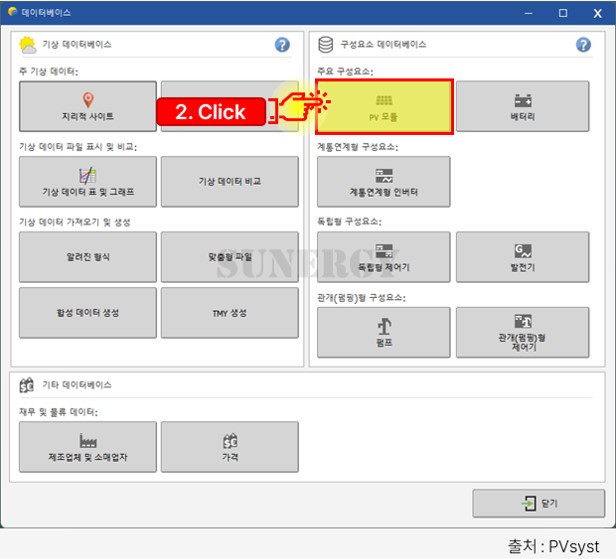Click the controller icon above 관개(펌핑)형 제어기
The image size is (616, 559).
[x=523, y=321]
